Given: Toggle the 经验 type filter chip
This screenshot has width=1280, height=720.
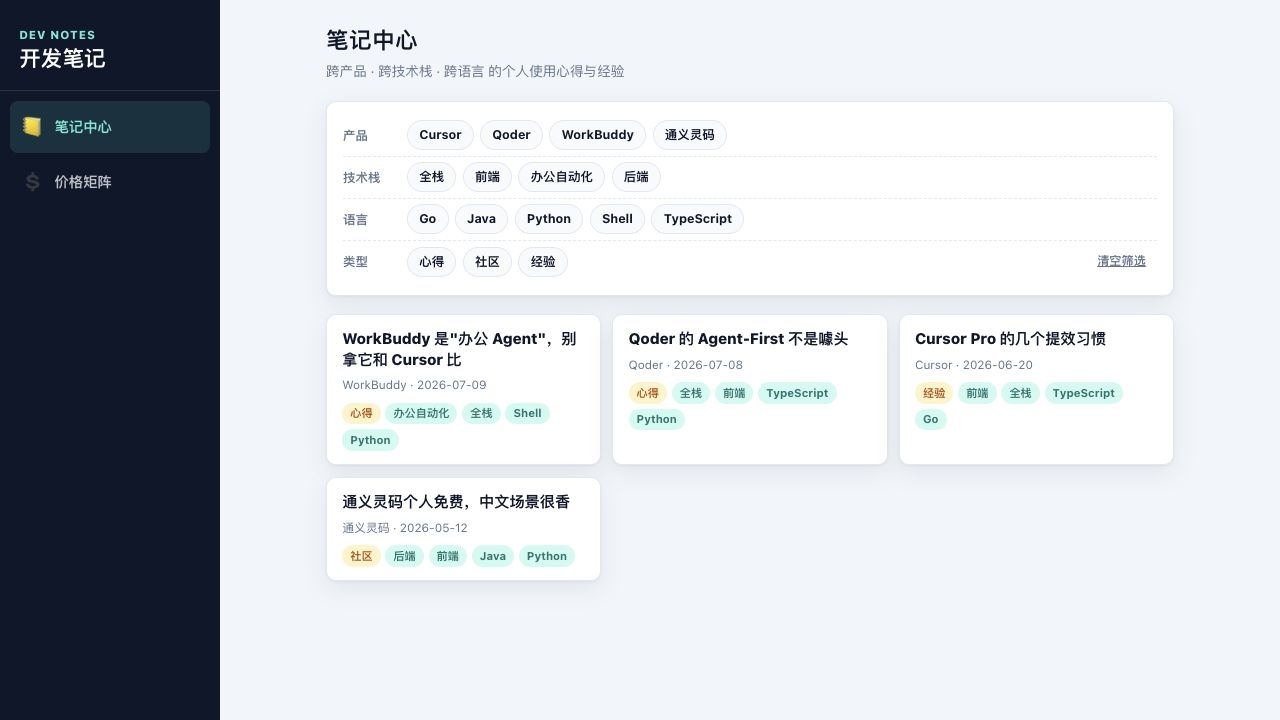Looking at the screenshot, I should pyautogui.click(x=543, y=262).
